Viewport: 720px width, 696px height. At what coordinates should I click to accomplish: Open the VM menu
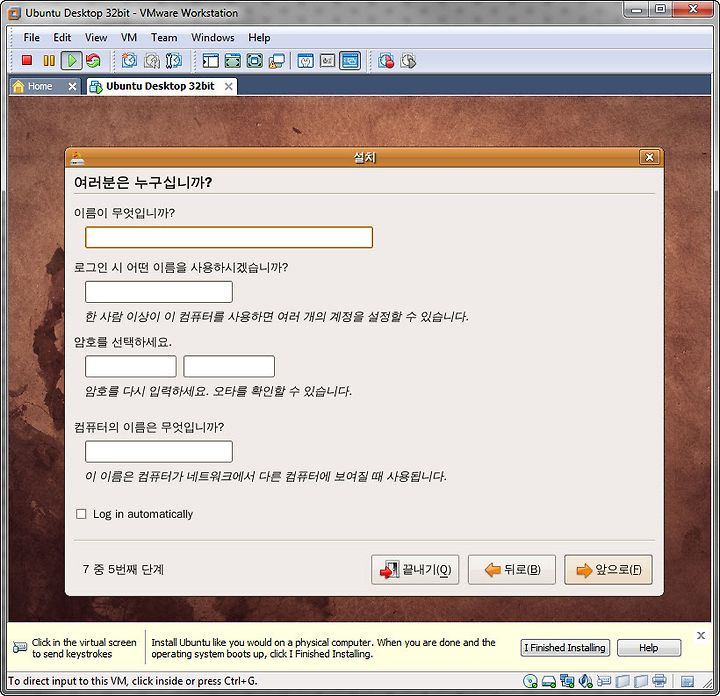point(129,38)
